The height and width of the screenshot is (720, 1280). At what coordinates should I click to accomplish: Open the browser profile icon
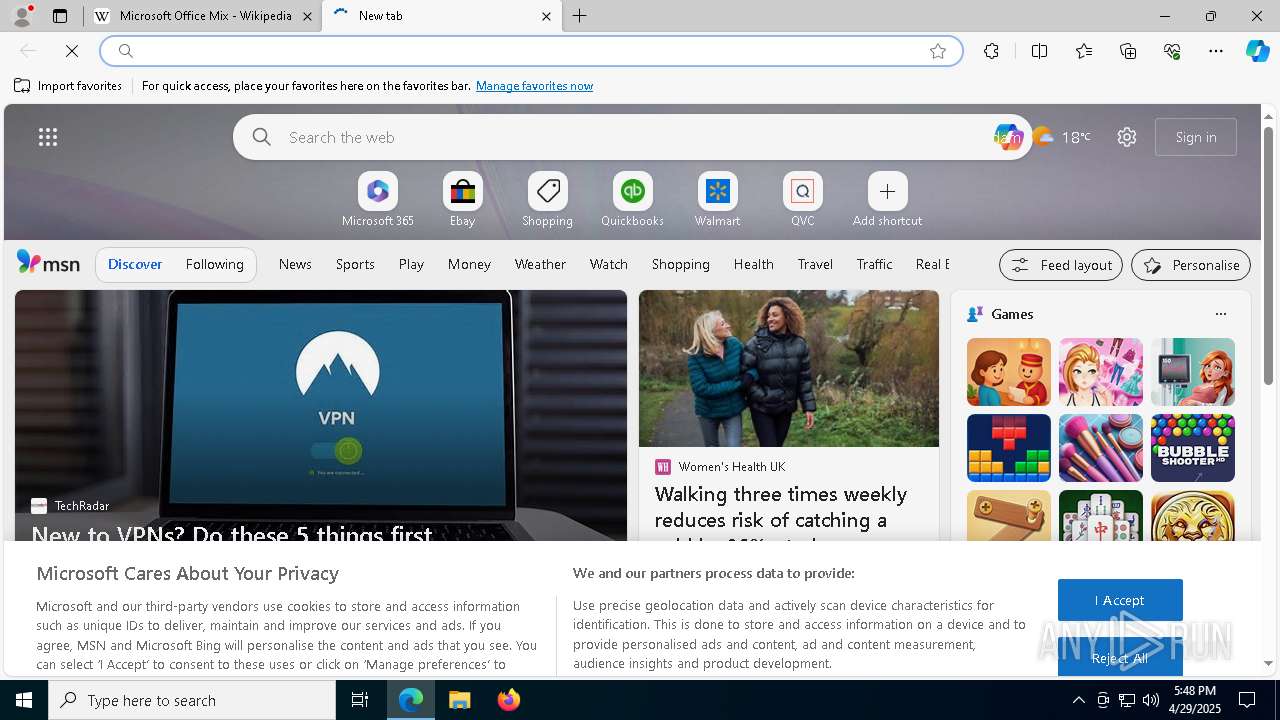pyautogui.click(x=21, y=16)
